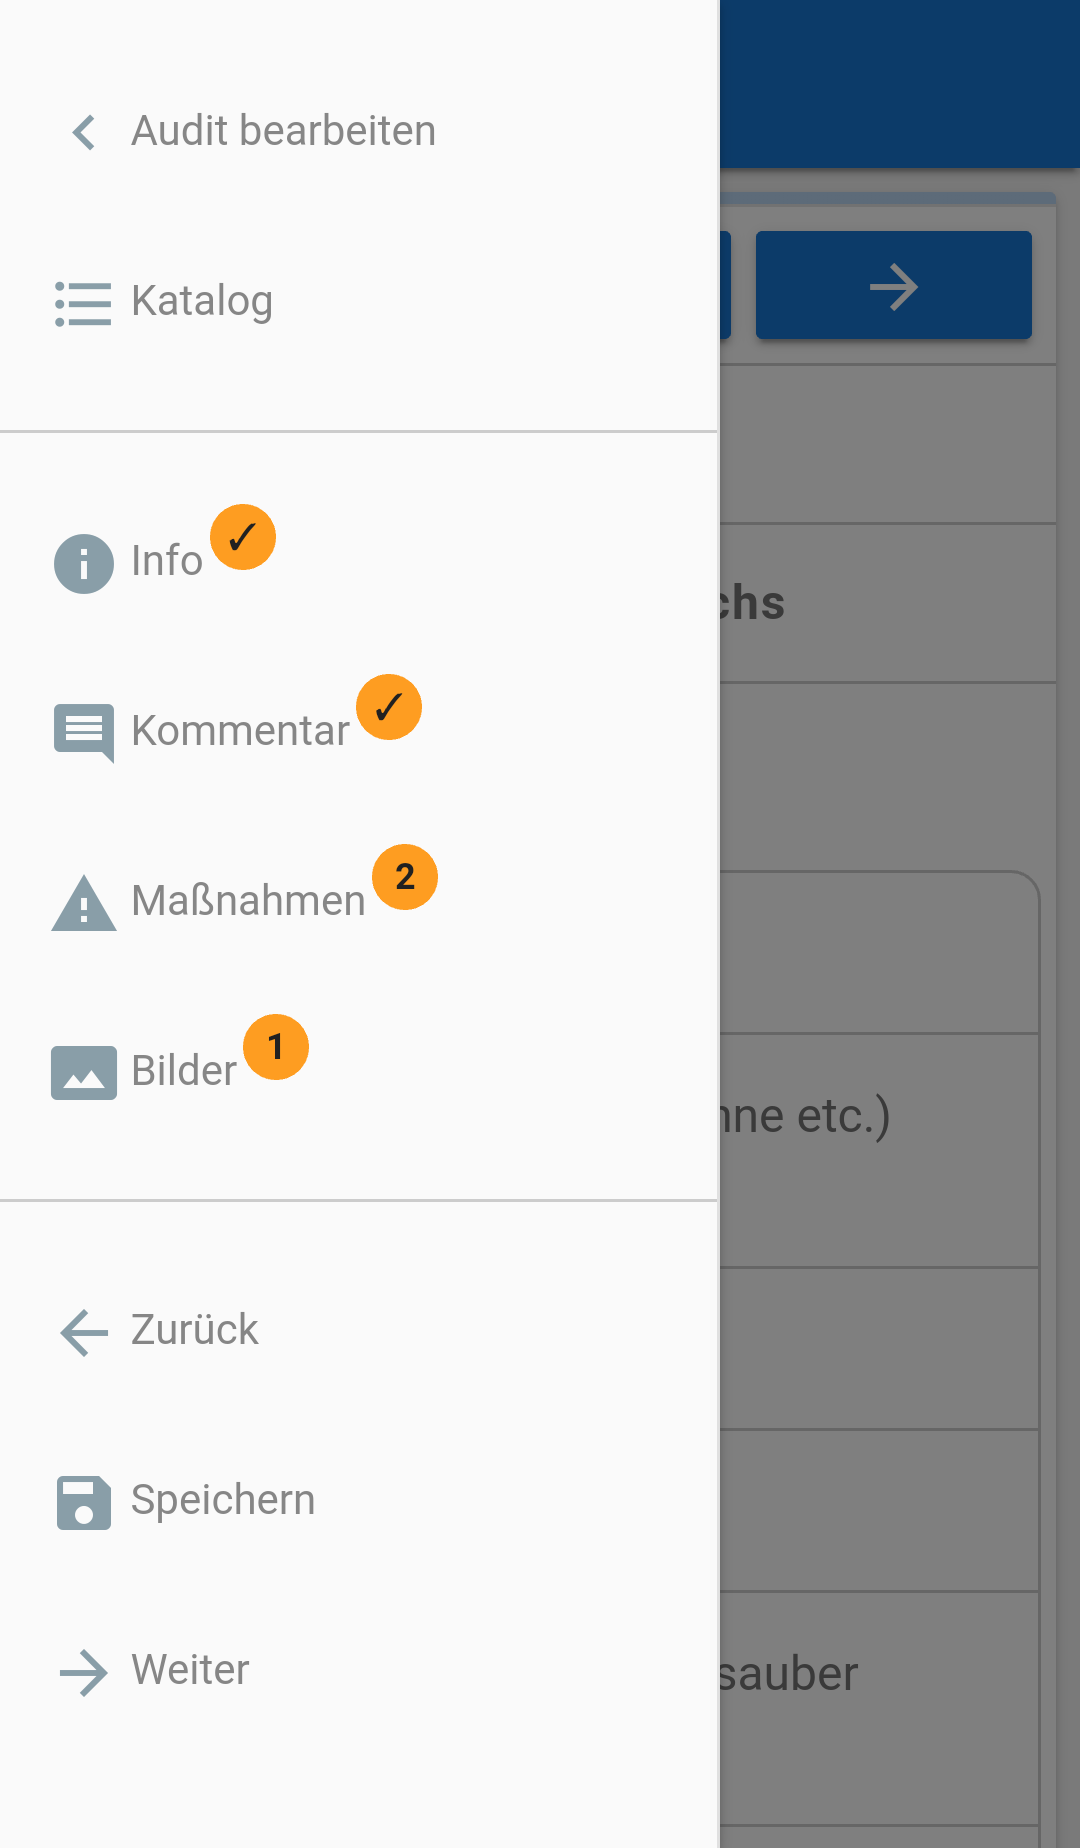Click the Speichern floppy disk icon
Image resolution: width=1080 pixels, height=1848 pixels.
pos(83,1502)
